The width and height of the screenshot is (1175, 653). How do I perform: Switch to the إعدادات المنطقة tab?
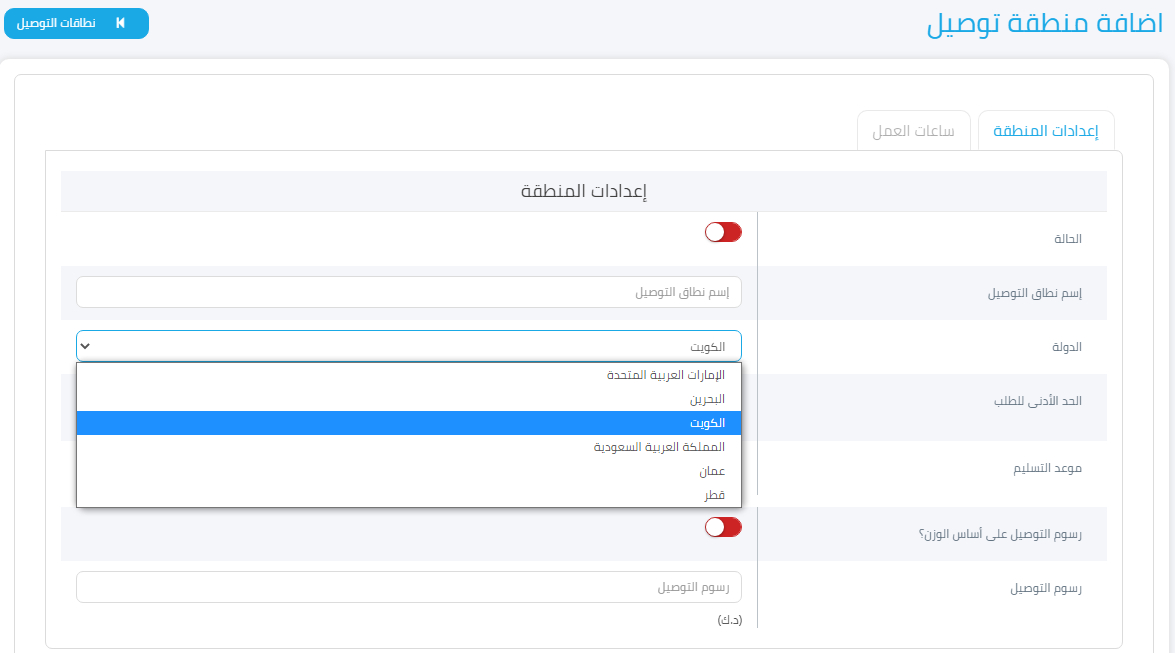coord(1046,130)
